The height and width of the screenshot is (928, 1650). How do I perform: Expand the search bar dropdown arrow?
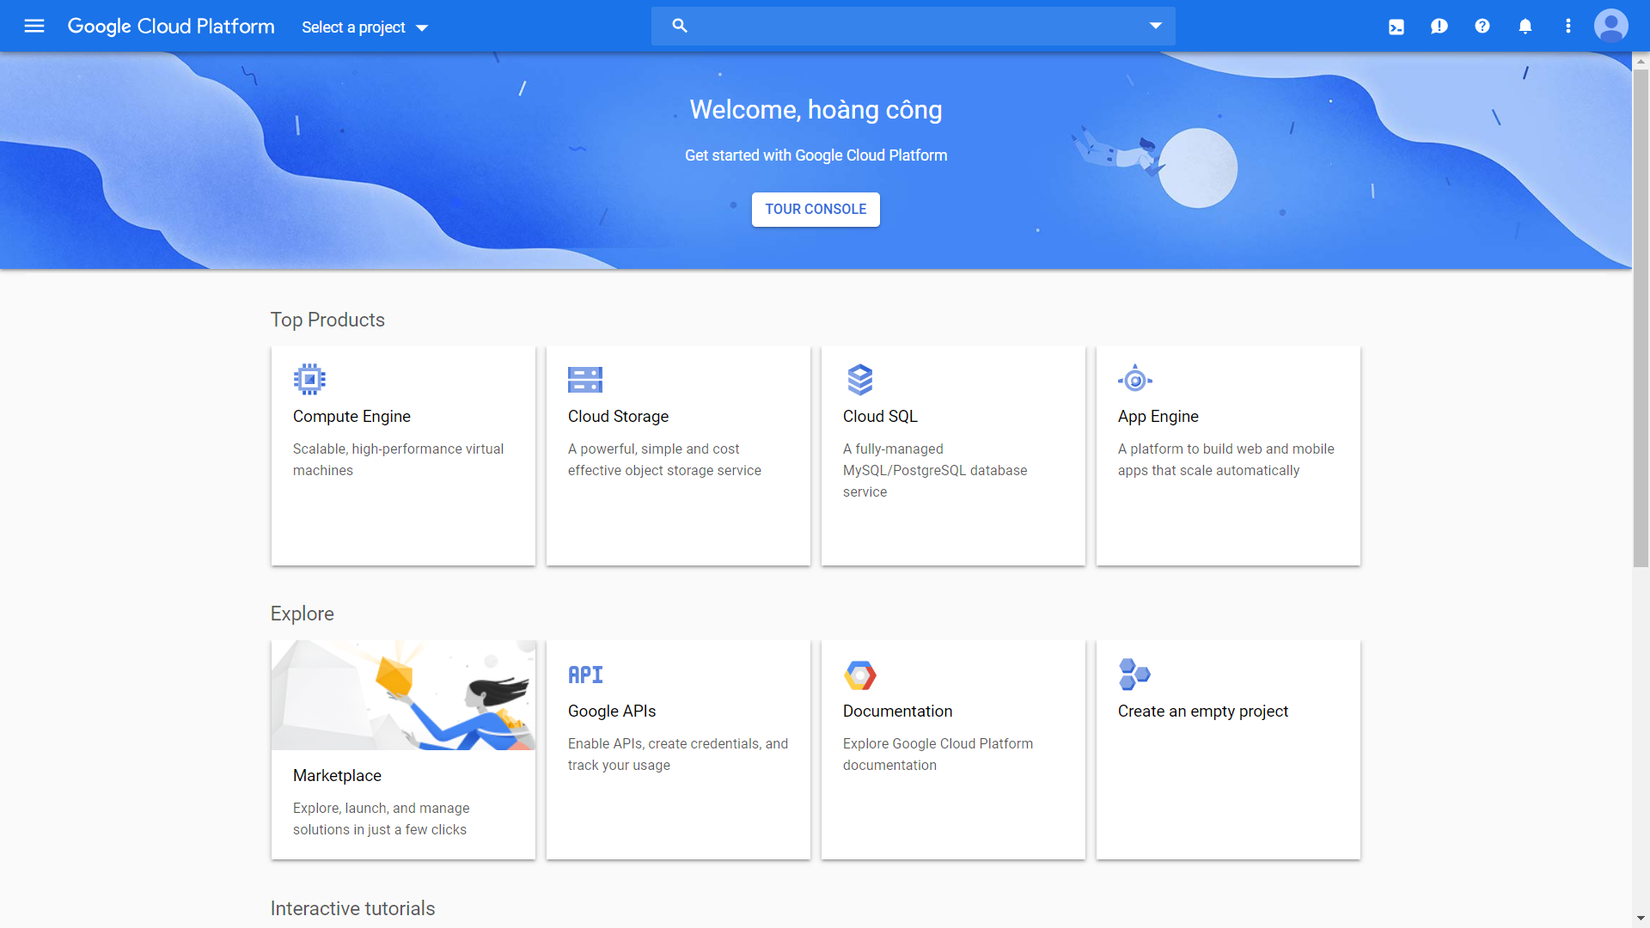pyautogui.click(x=1155, y=26)
